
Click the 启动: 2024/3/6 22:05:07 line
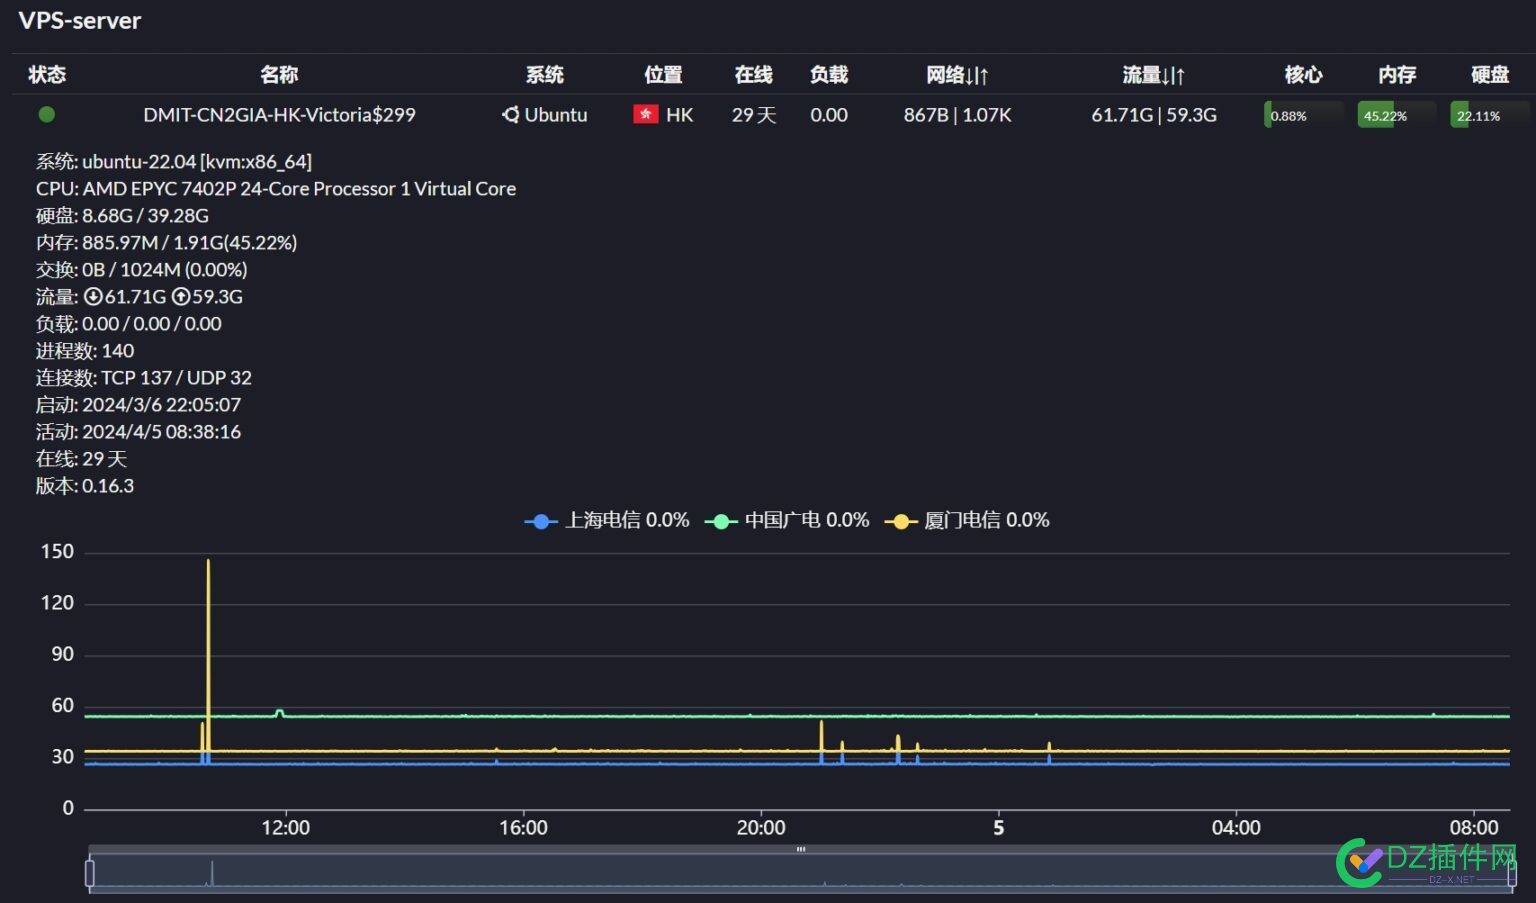coord(138,404)
